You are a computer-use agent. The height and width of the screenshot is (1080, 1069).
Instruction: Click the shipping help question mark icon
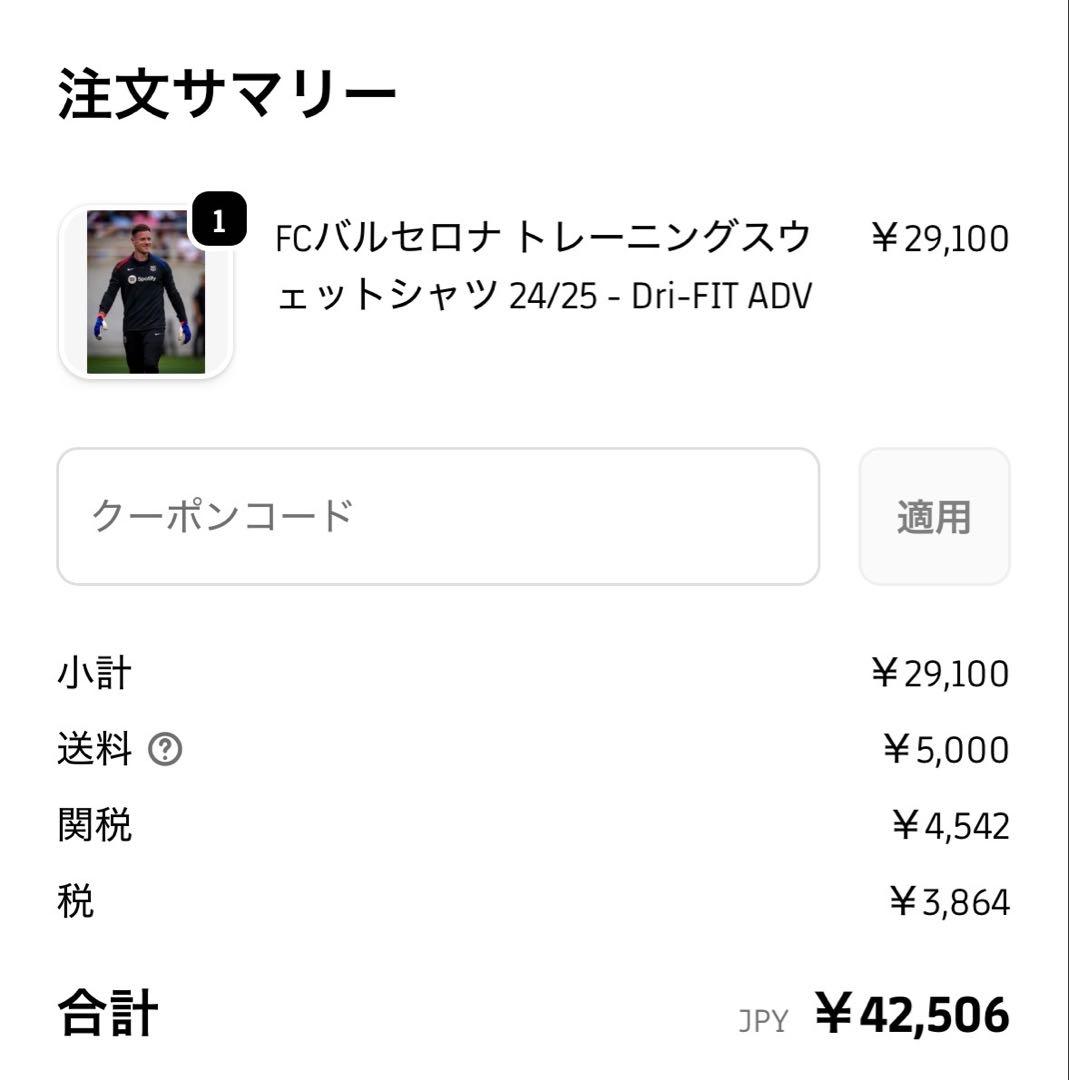point(165,749)
